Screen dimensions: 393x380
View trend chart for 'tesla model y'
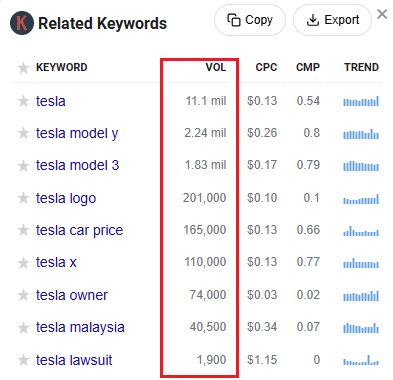coord(361,134)
